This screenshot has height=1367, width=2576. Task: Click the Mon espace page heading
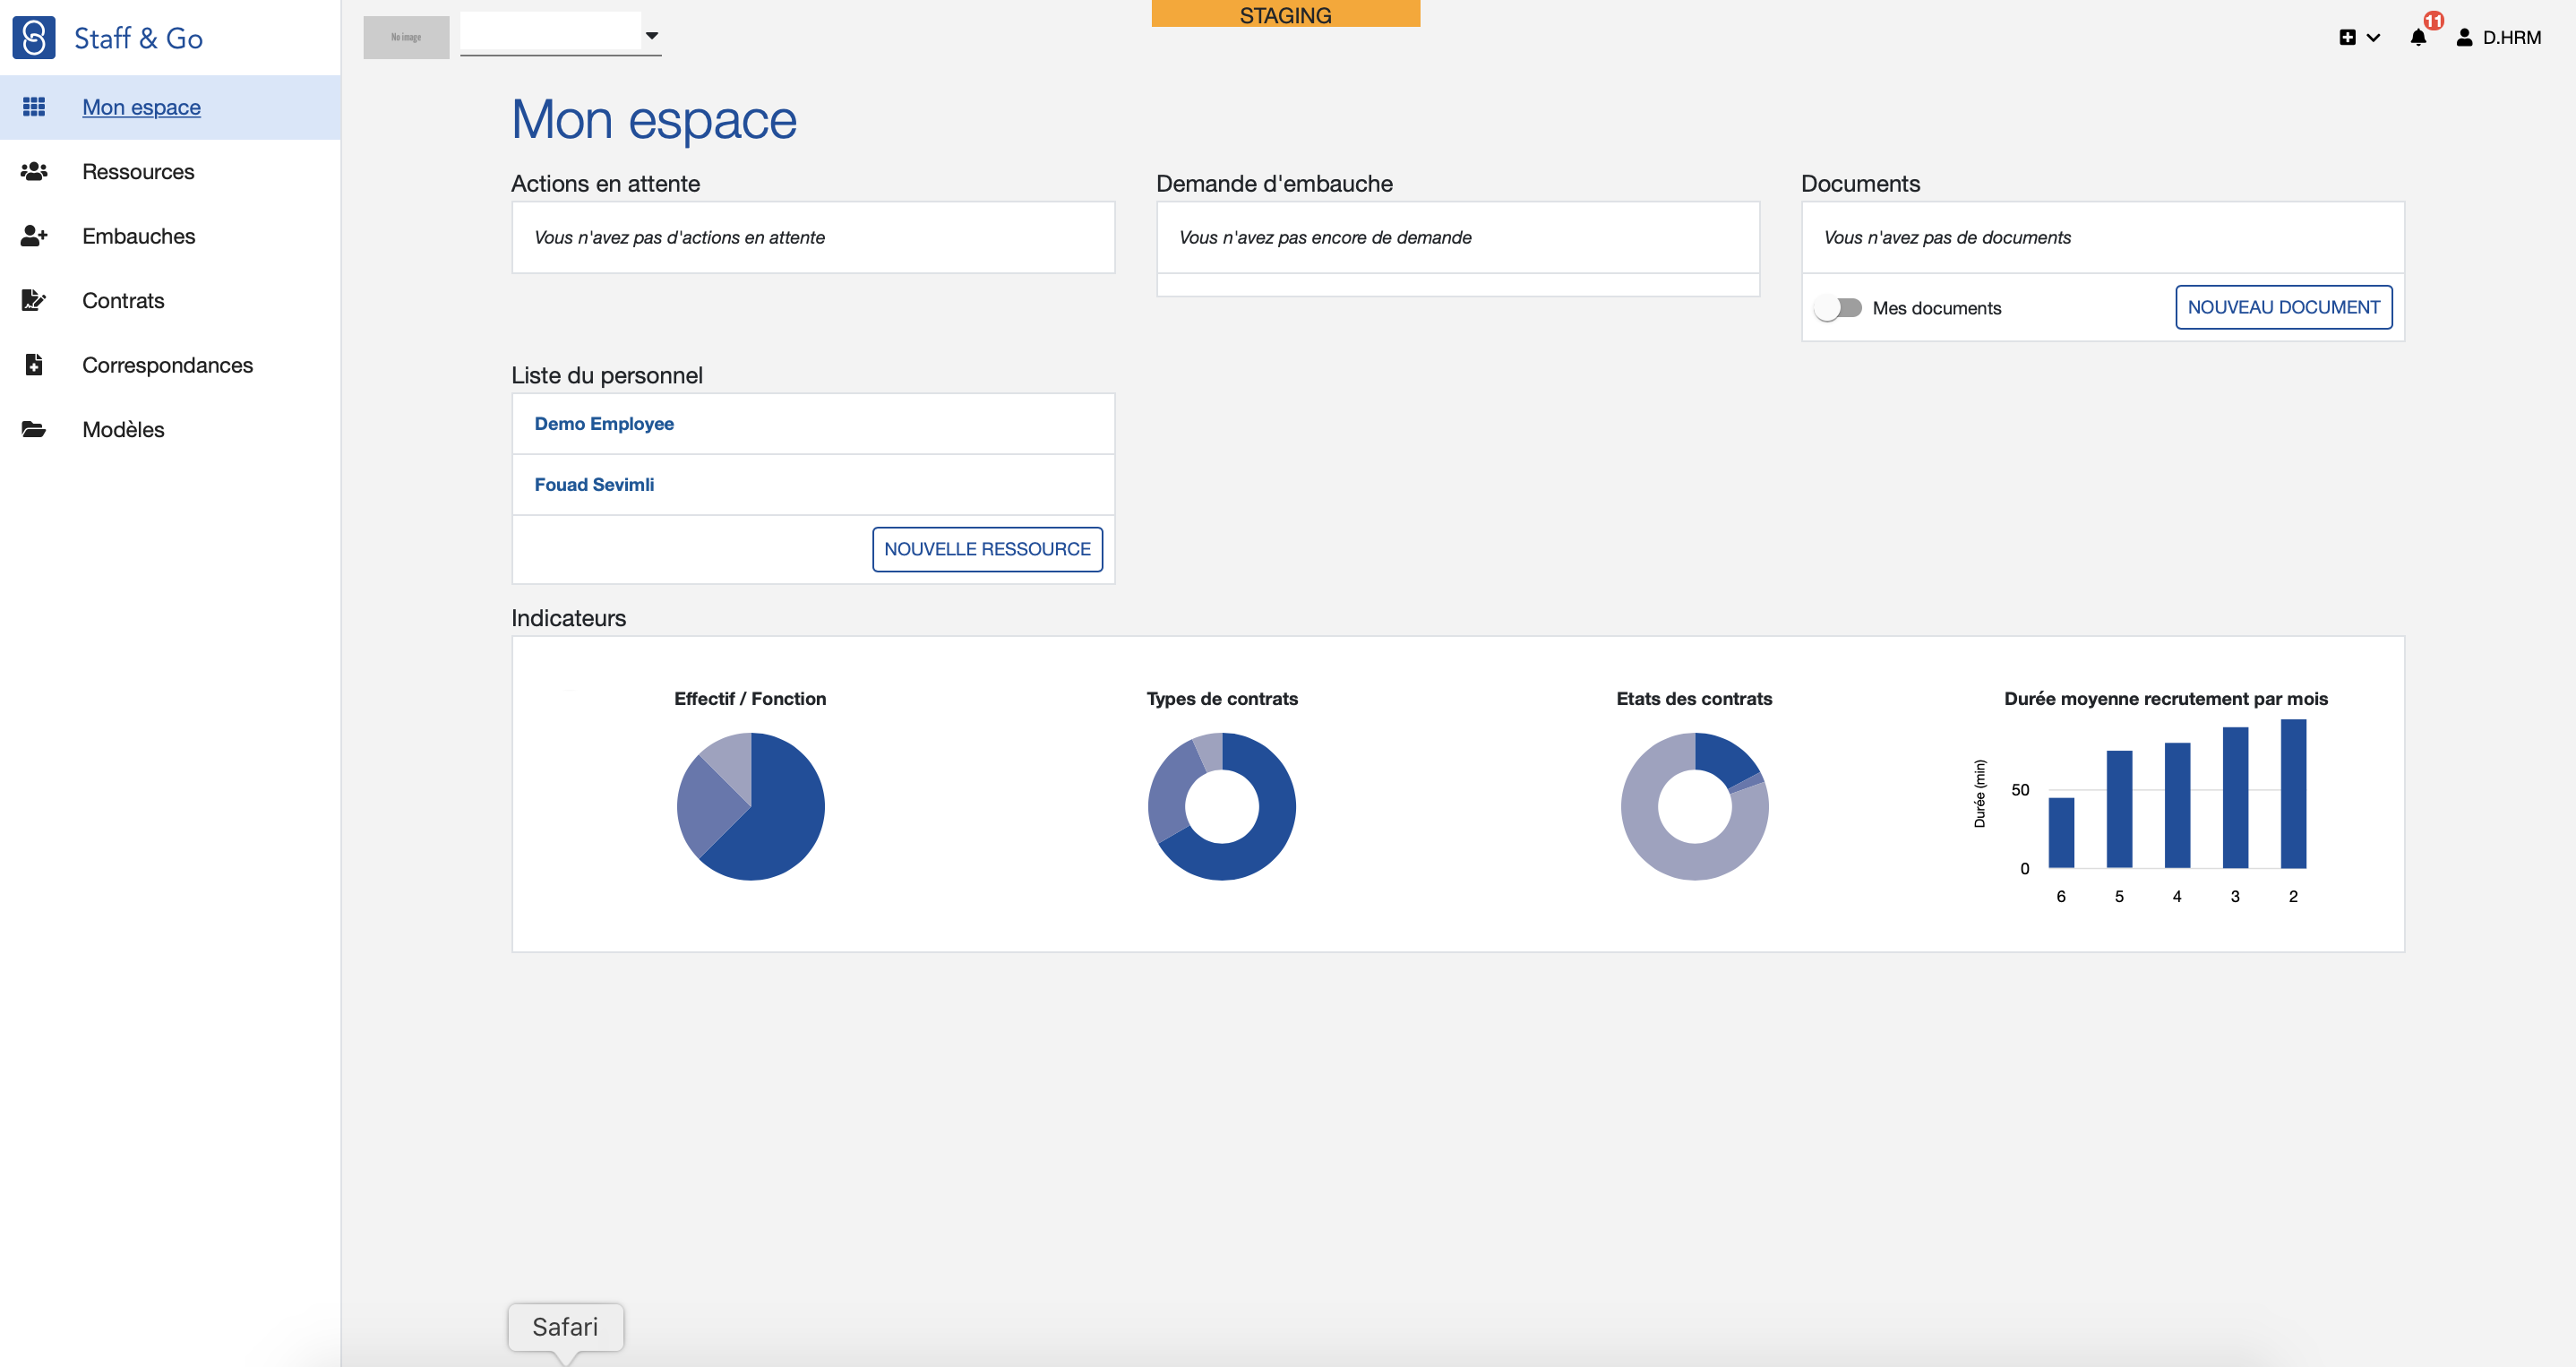tap(654, 119)
